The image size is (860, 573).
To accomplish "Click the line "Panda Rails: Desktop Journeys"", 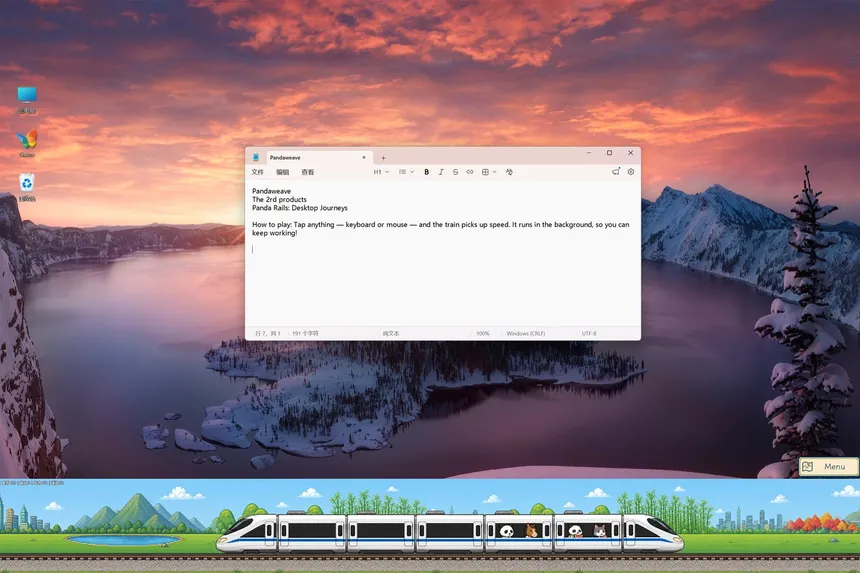I will [x=299, y=208].
